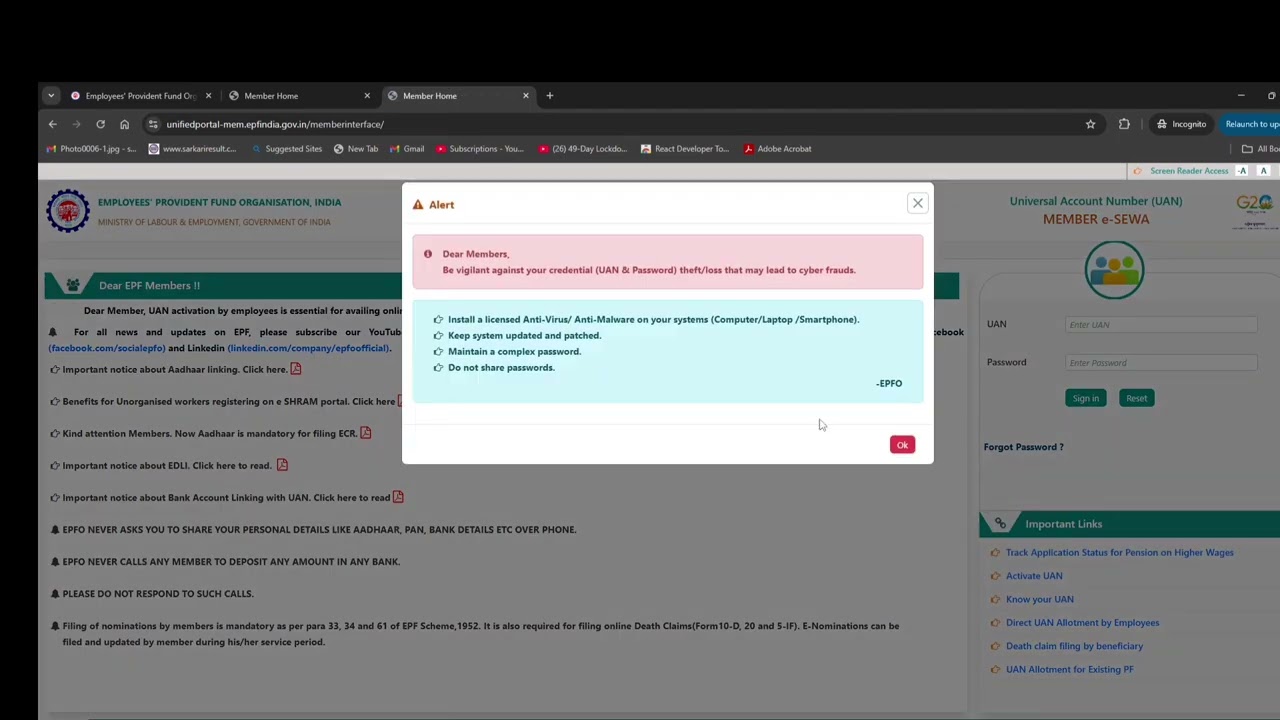Screen dimensions: 1280x720
Task: Open Bank Account Linking notice PDF icon
Action: click(x=398, y=497)
